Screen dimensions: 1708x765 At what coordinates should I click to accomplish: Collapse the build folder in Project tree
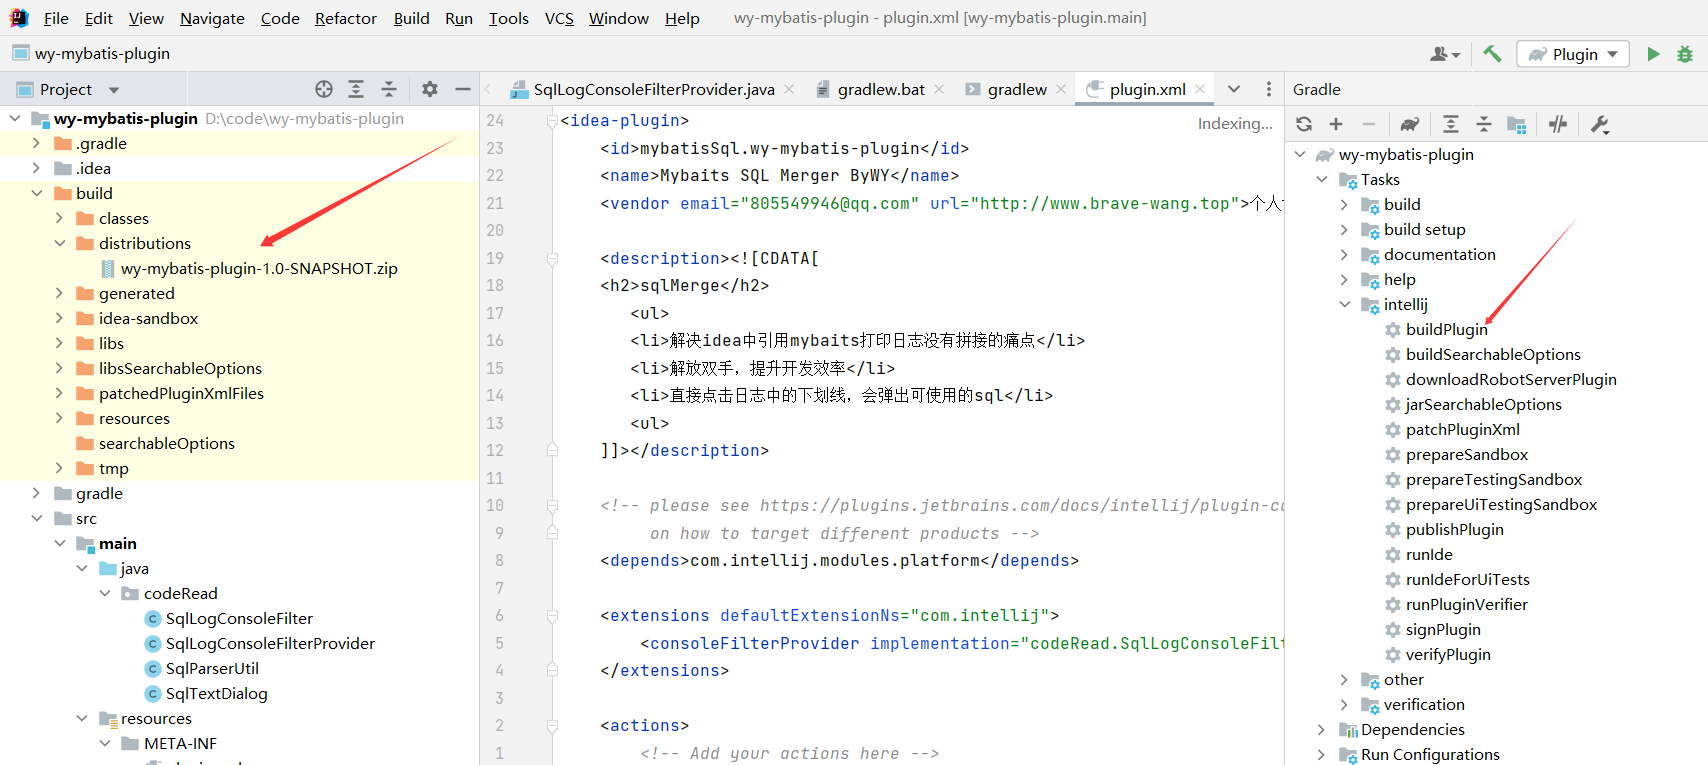(x=37, y=193)
